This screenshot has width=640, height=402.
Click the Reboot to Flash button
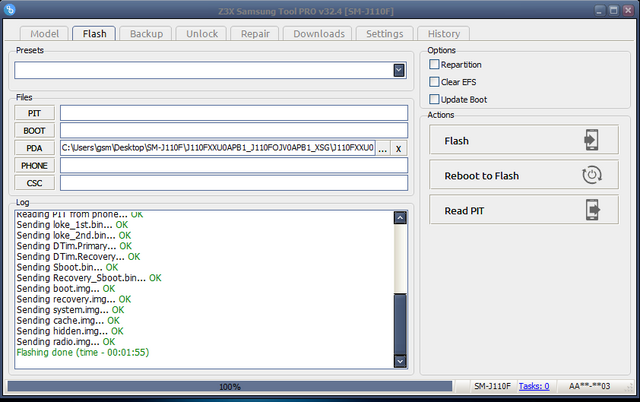click(x=524, y=175)
